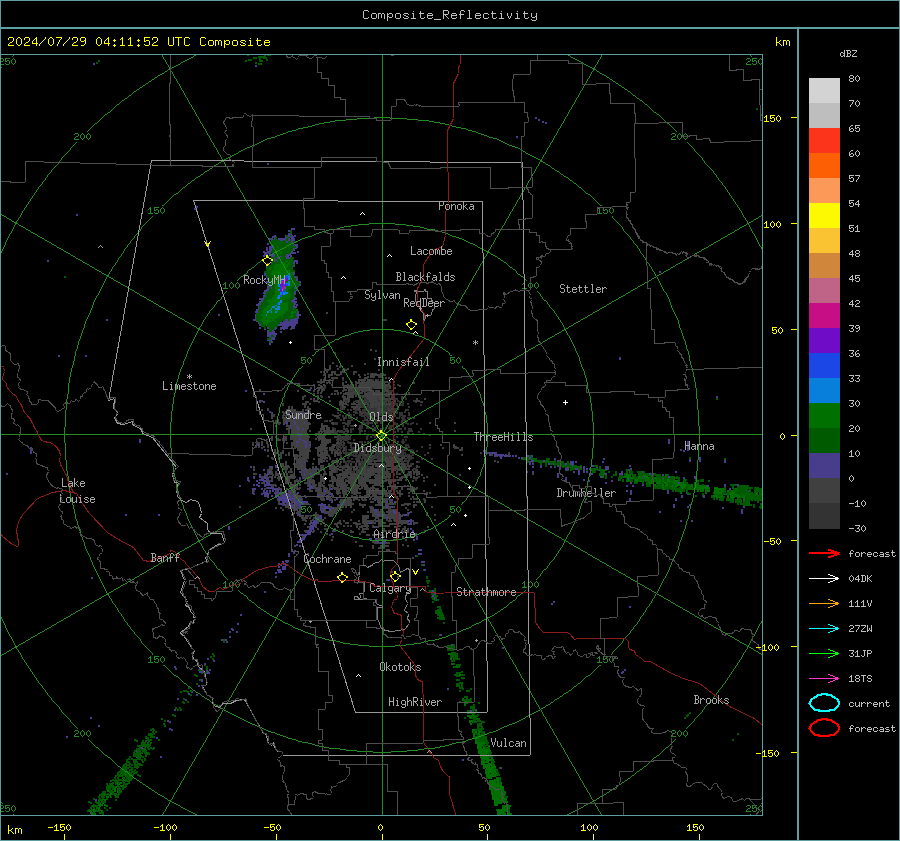Click the Blackfalds label

(425, 277)
